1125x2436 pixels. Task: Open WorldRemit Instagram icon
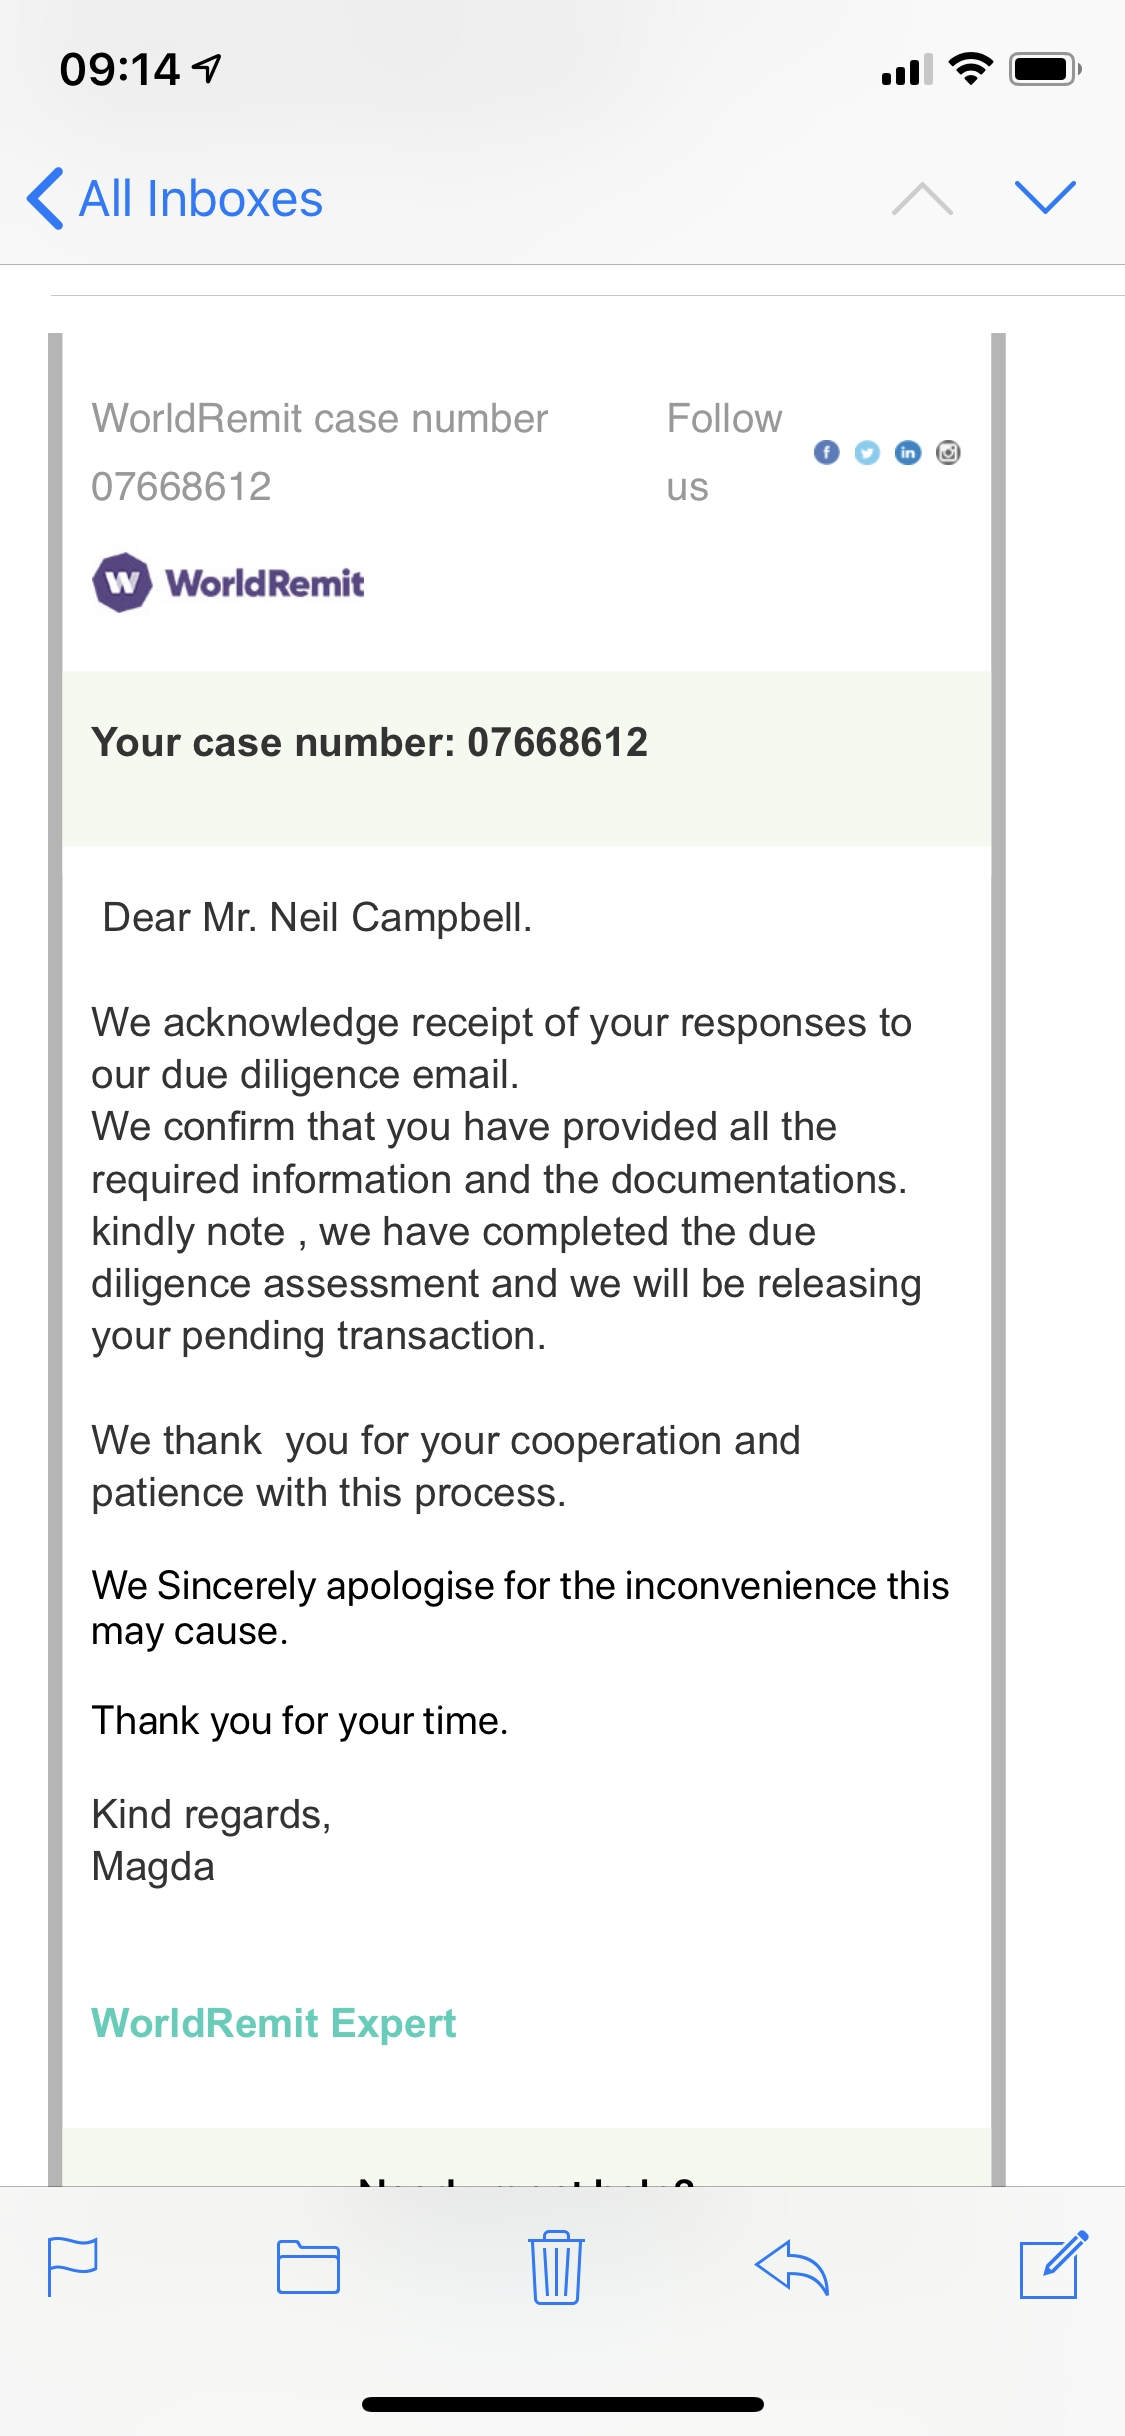tap(948, 453)
